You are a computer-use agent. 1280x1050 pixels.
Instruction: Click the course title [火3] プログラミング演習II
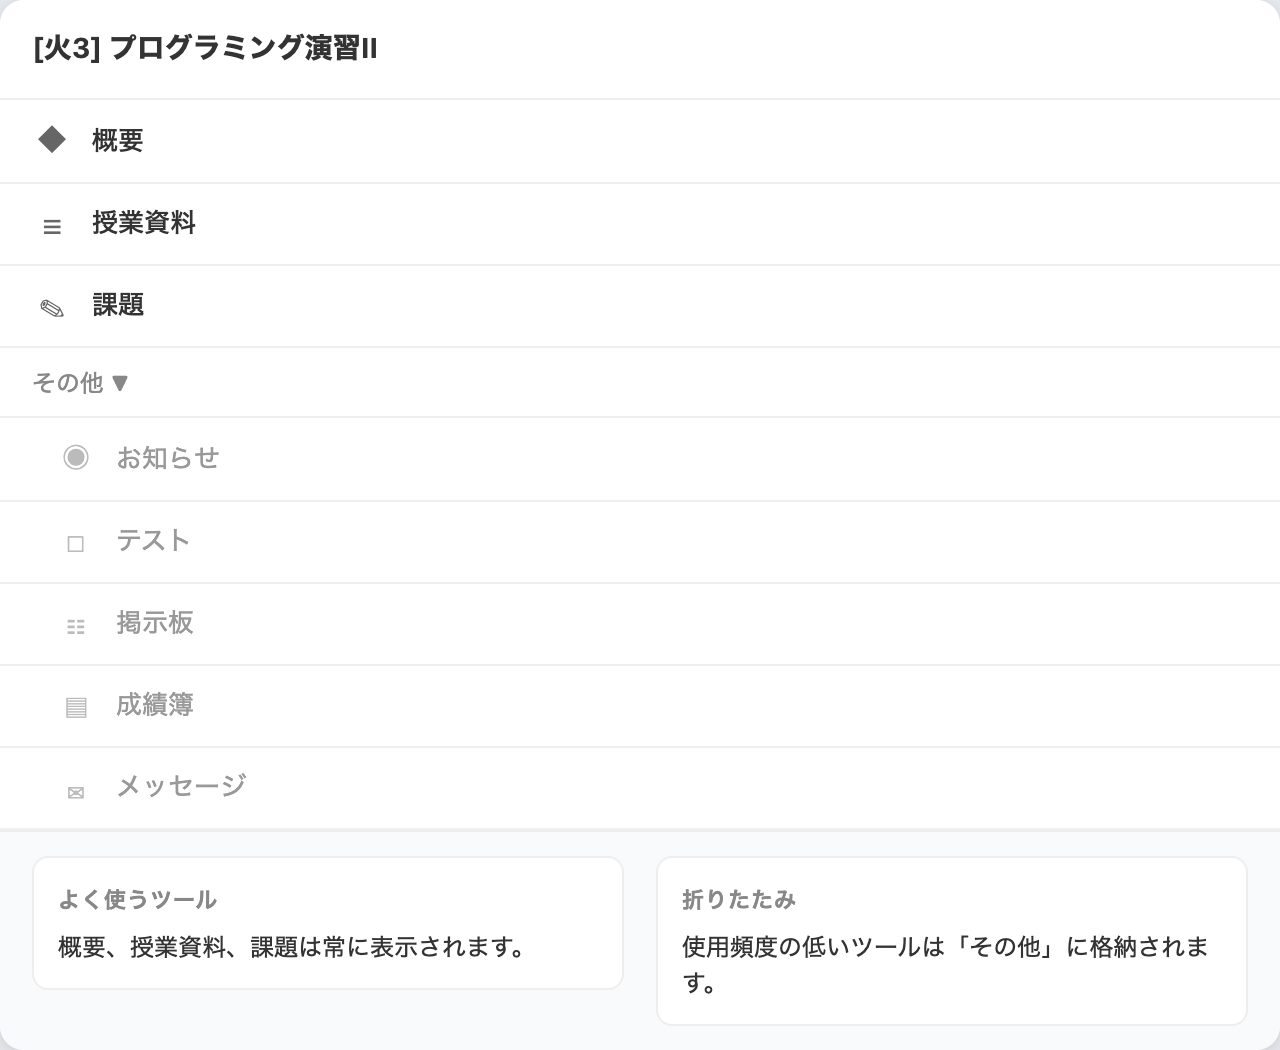[x=203, y=43]
